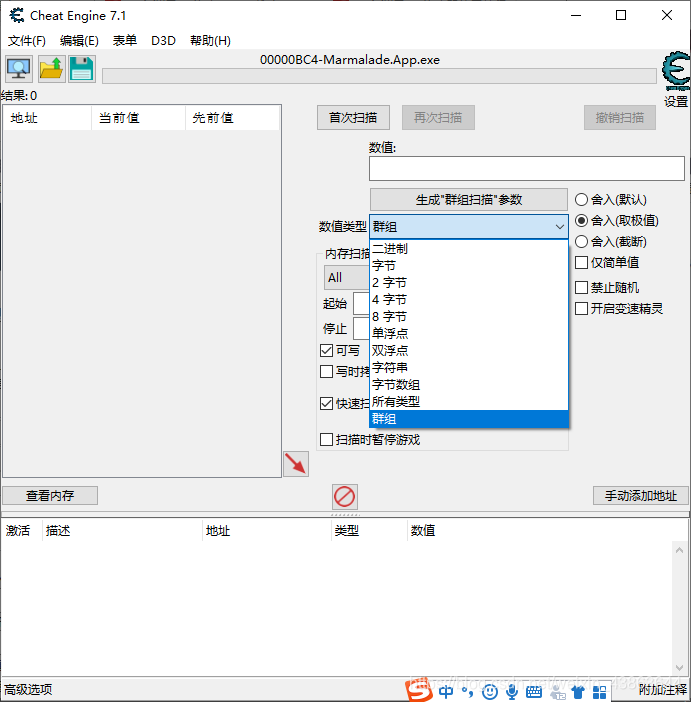Click 生成"群组扫描"参数 button
This screenshot has height=702, width=691.
469,200
